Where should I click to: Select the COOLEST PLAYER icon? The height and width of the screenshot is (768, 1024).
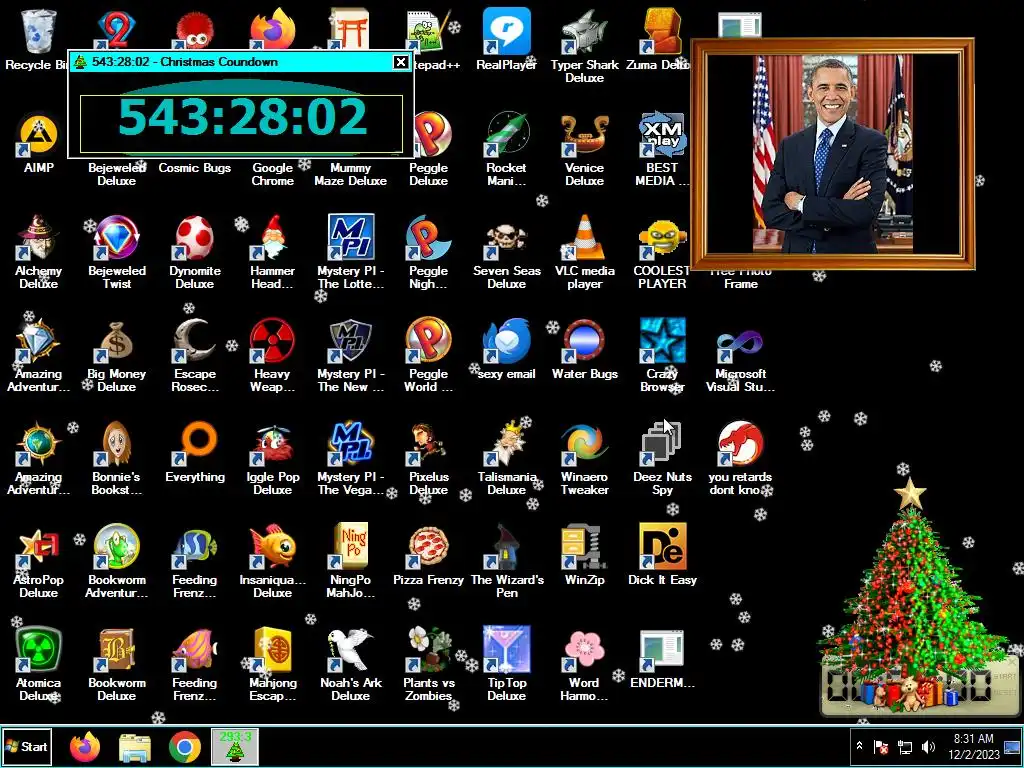tap(662, 238)
